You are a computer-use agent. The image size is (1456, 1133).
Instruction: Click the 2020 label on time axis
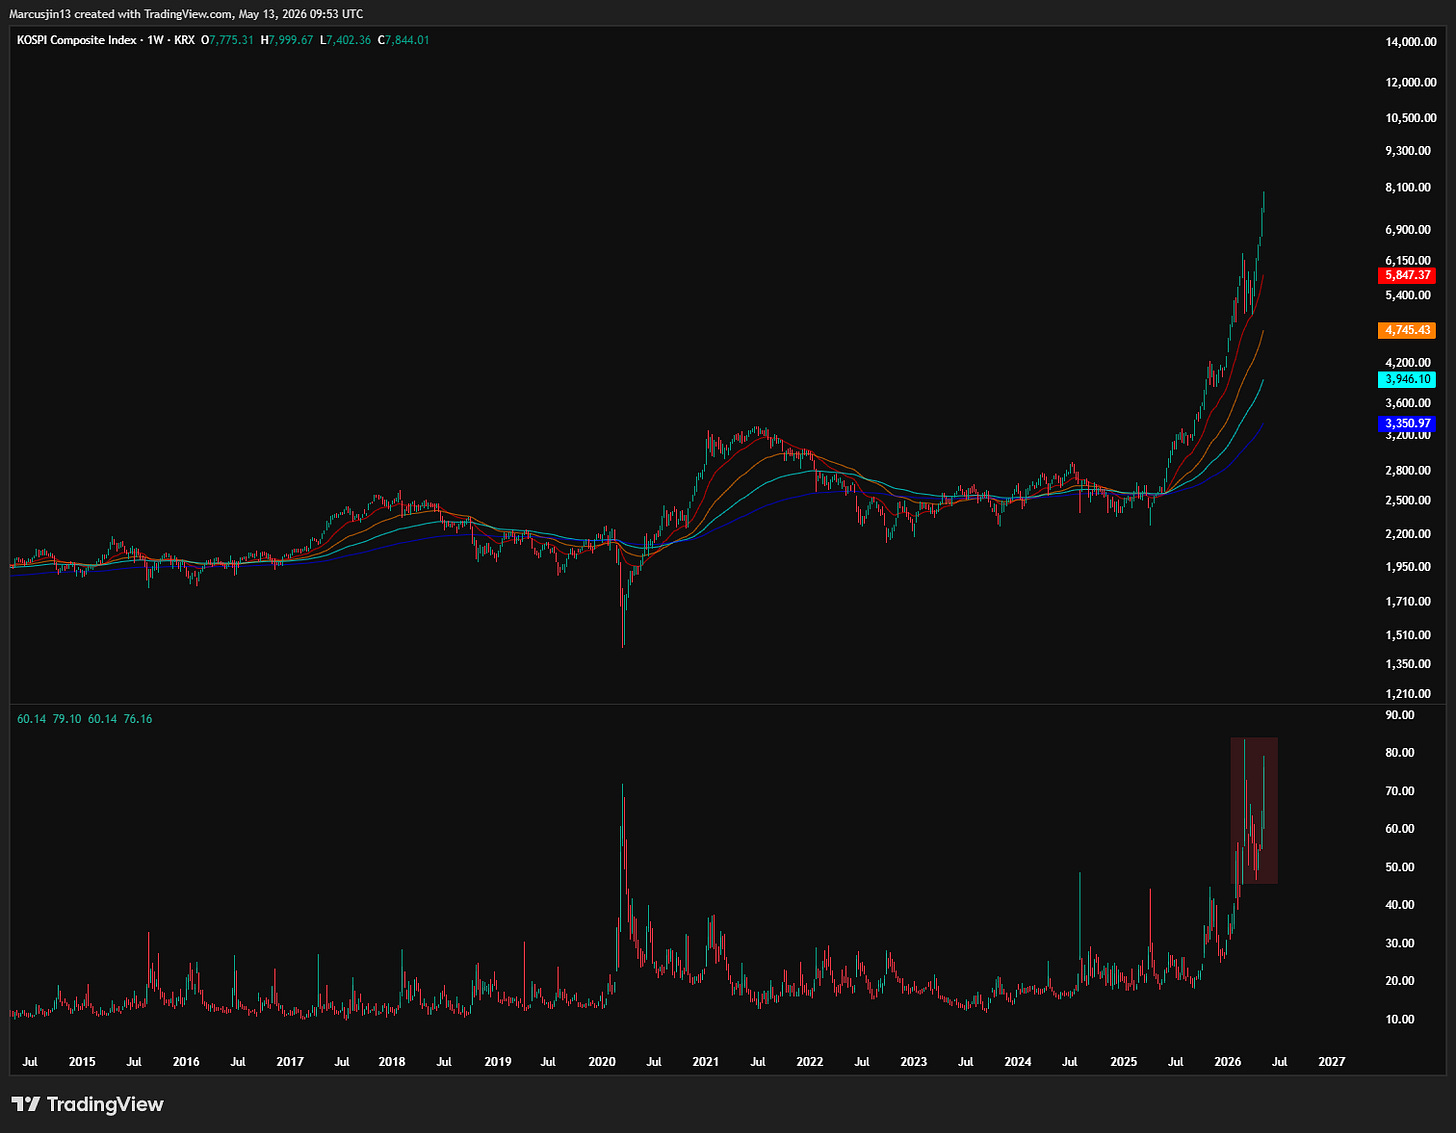(x=602, y=1062)
